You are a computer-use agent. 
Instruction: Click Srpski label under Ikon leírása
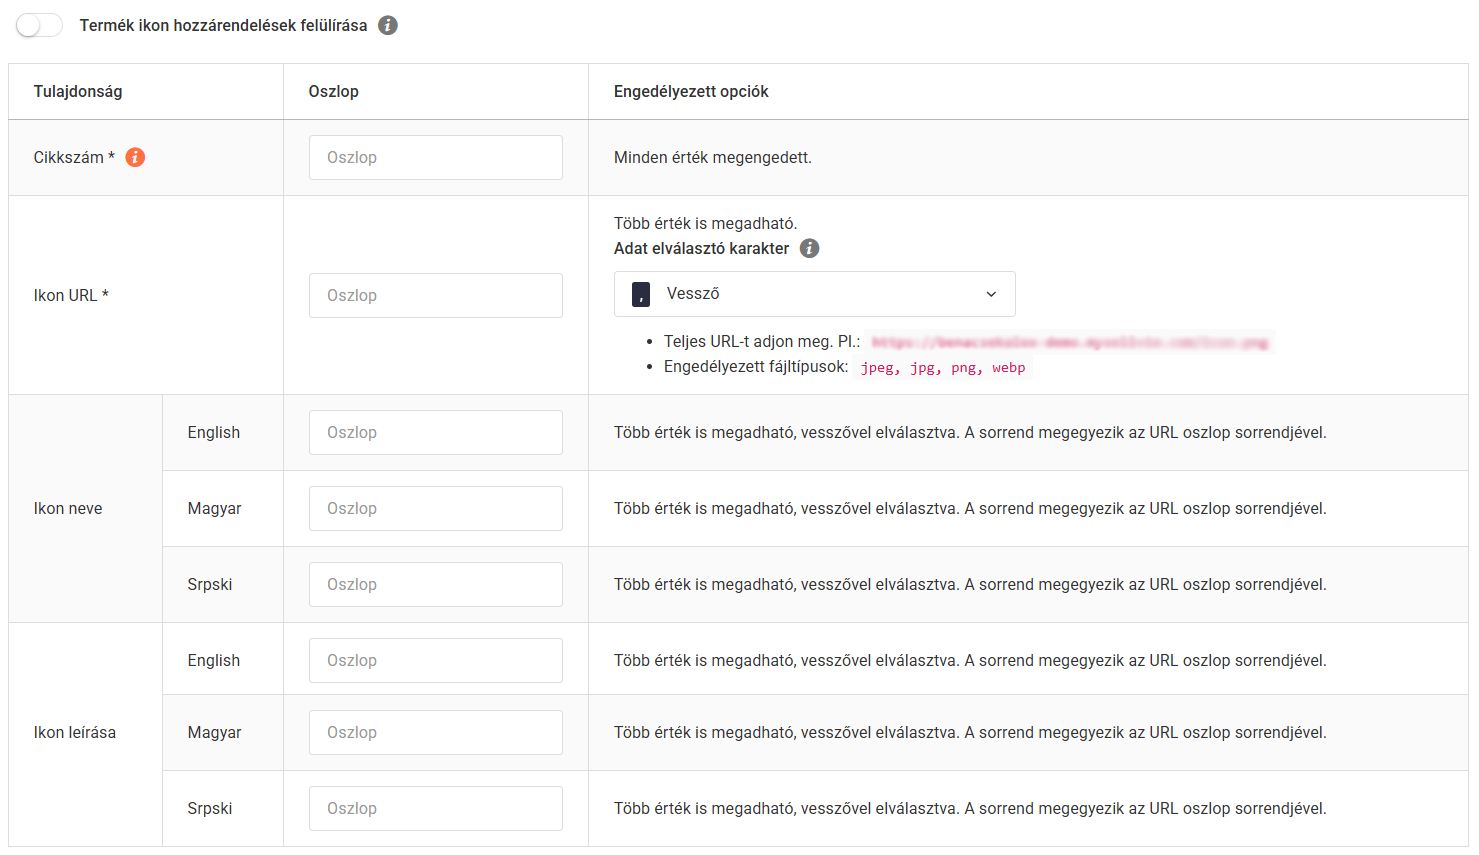pyautogui.click(x=210, y=808)
